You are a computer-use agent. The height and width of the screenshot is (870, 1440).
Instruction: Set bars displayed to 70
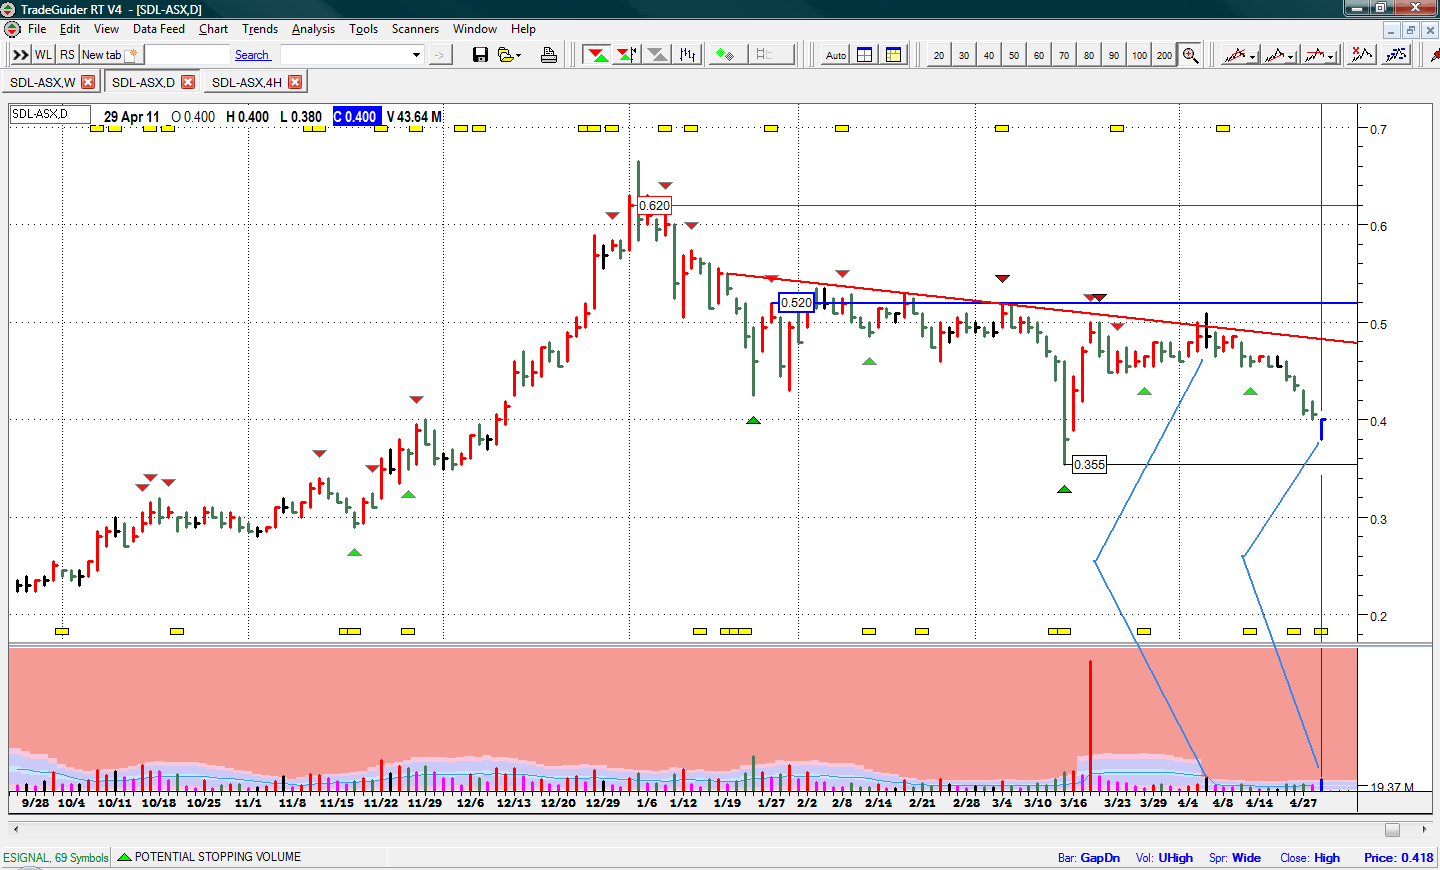click(1063, 55)
